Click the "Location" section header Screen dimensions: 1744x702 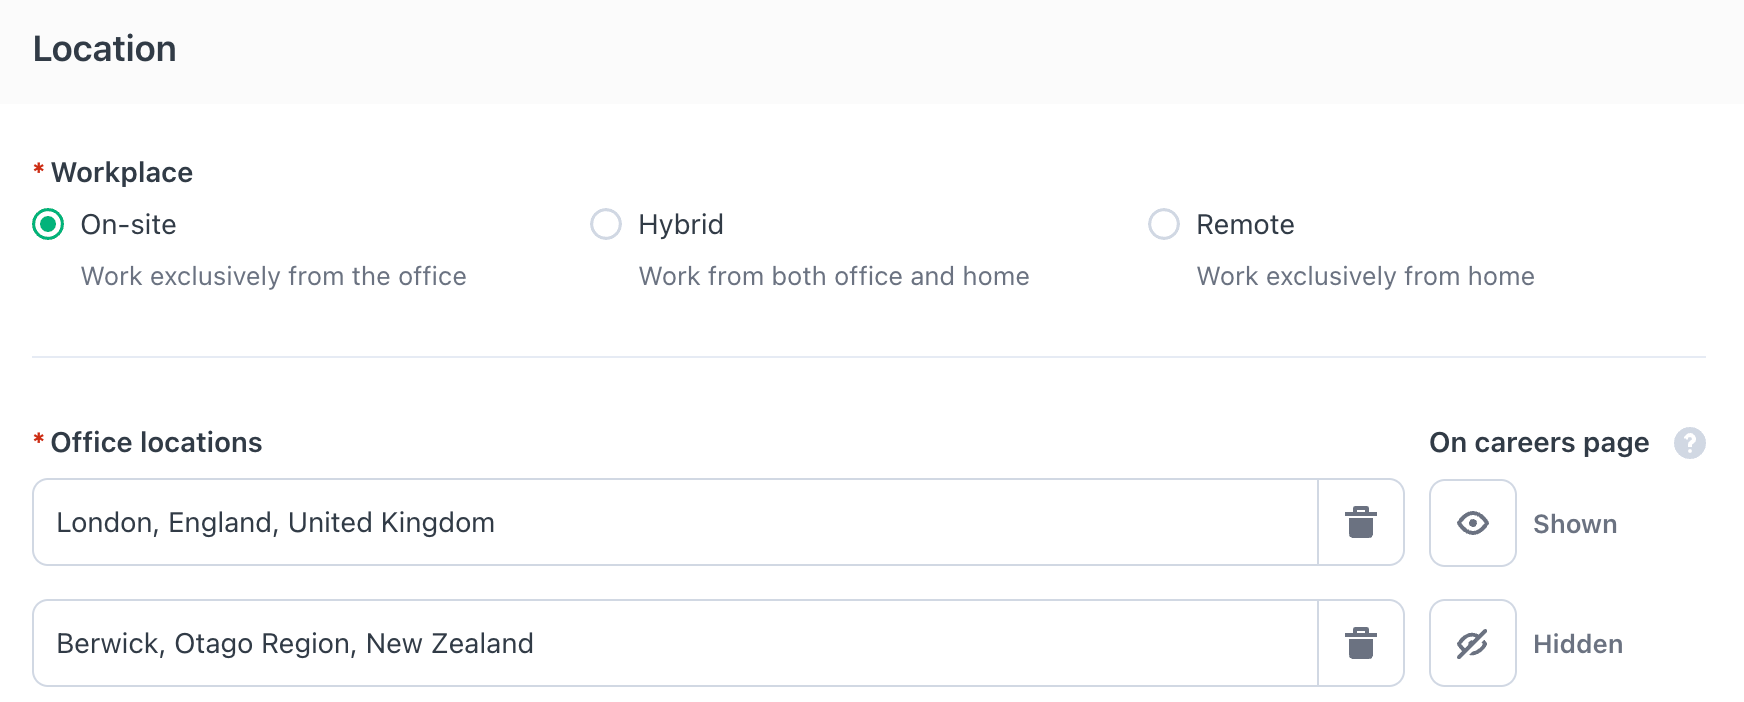(105, 49)
